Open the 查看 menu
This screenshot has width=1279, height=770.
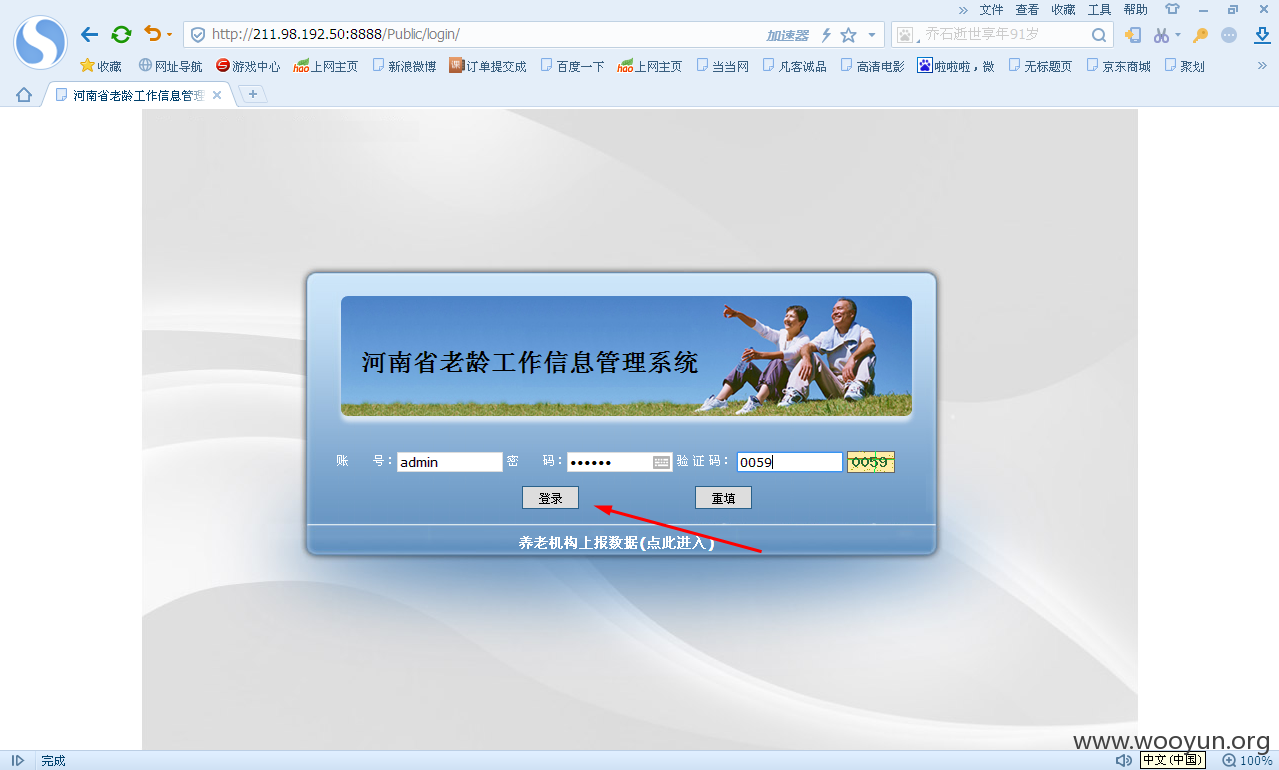1027,9
